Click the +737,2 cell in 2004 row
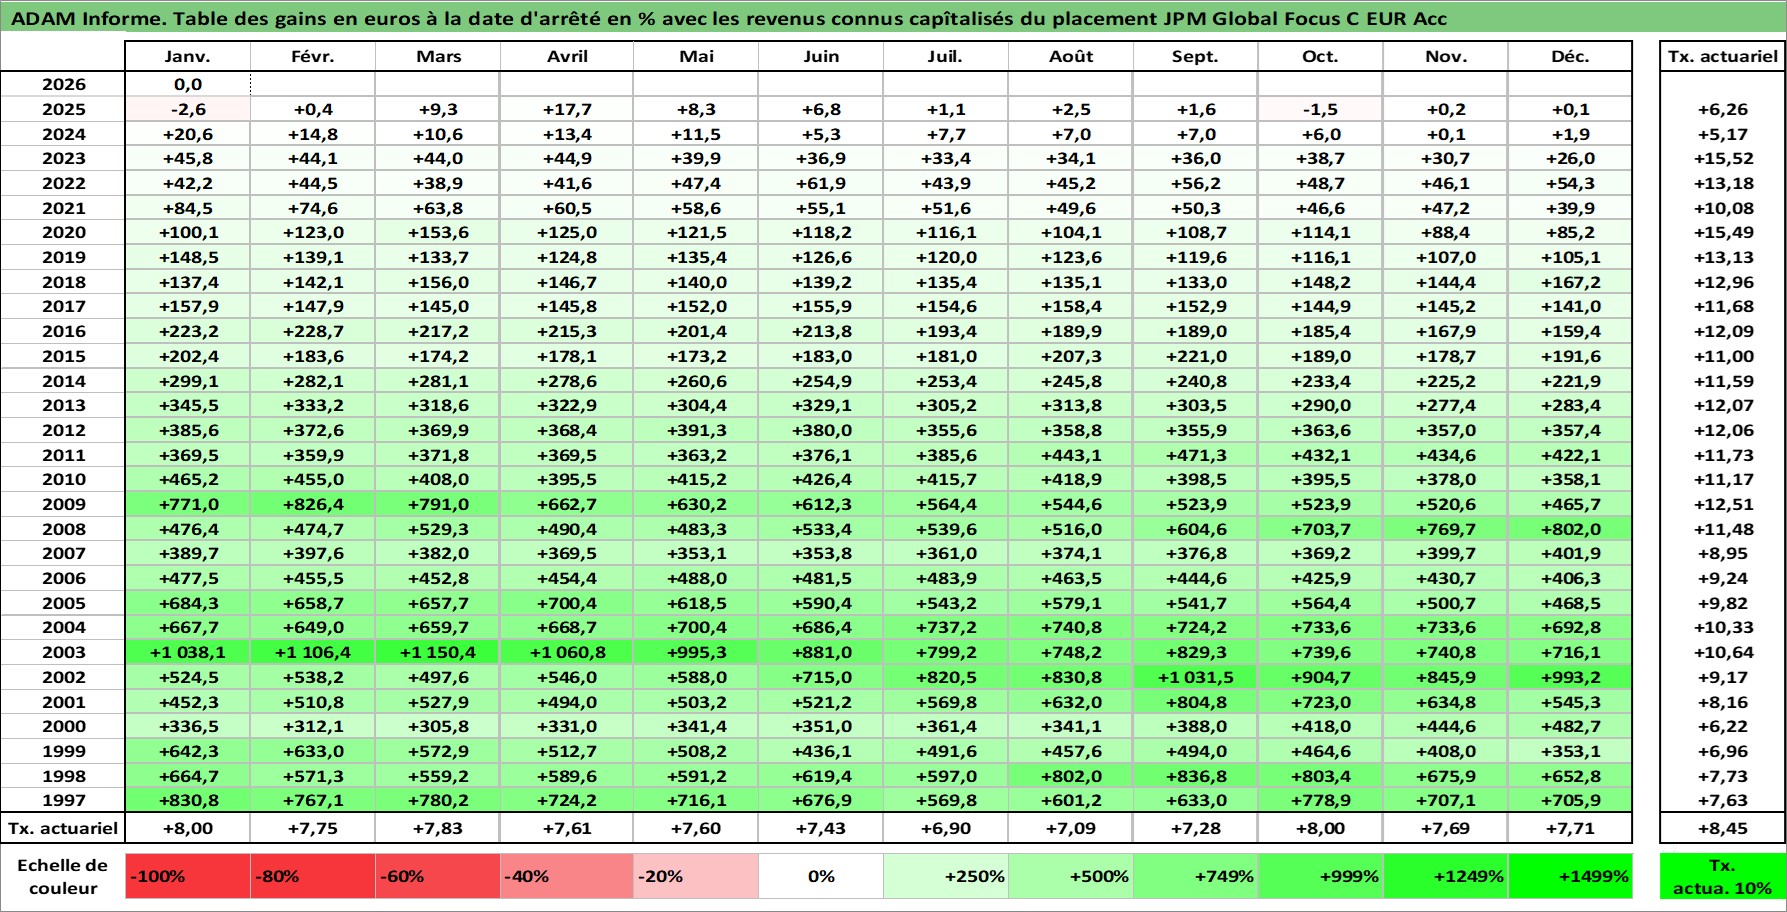1787x912 pixels. [x=946, y=627]
